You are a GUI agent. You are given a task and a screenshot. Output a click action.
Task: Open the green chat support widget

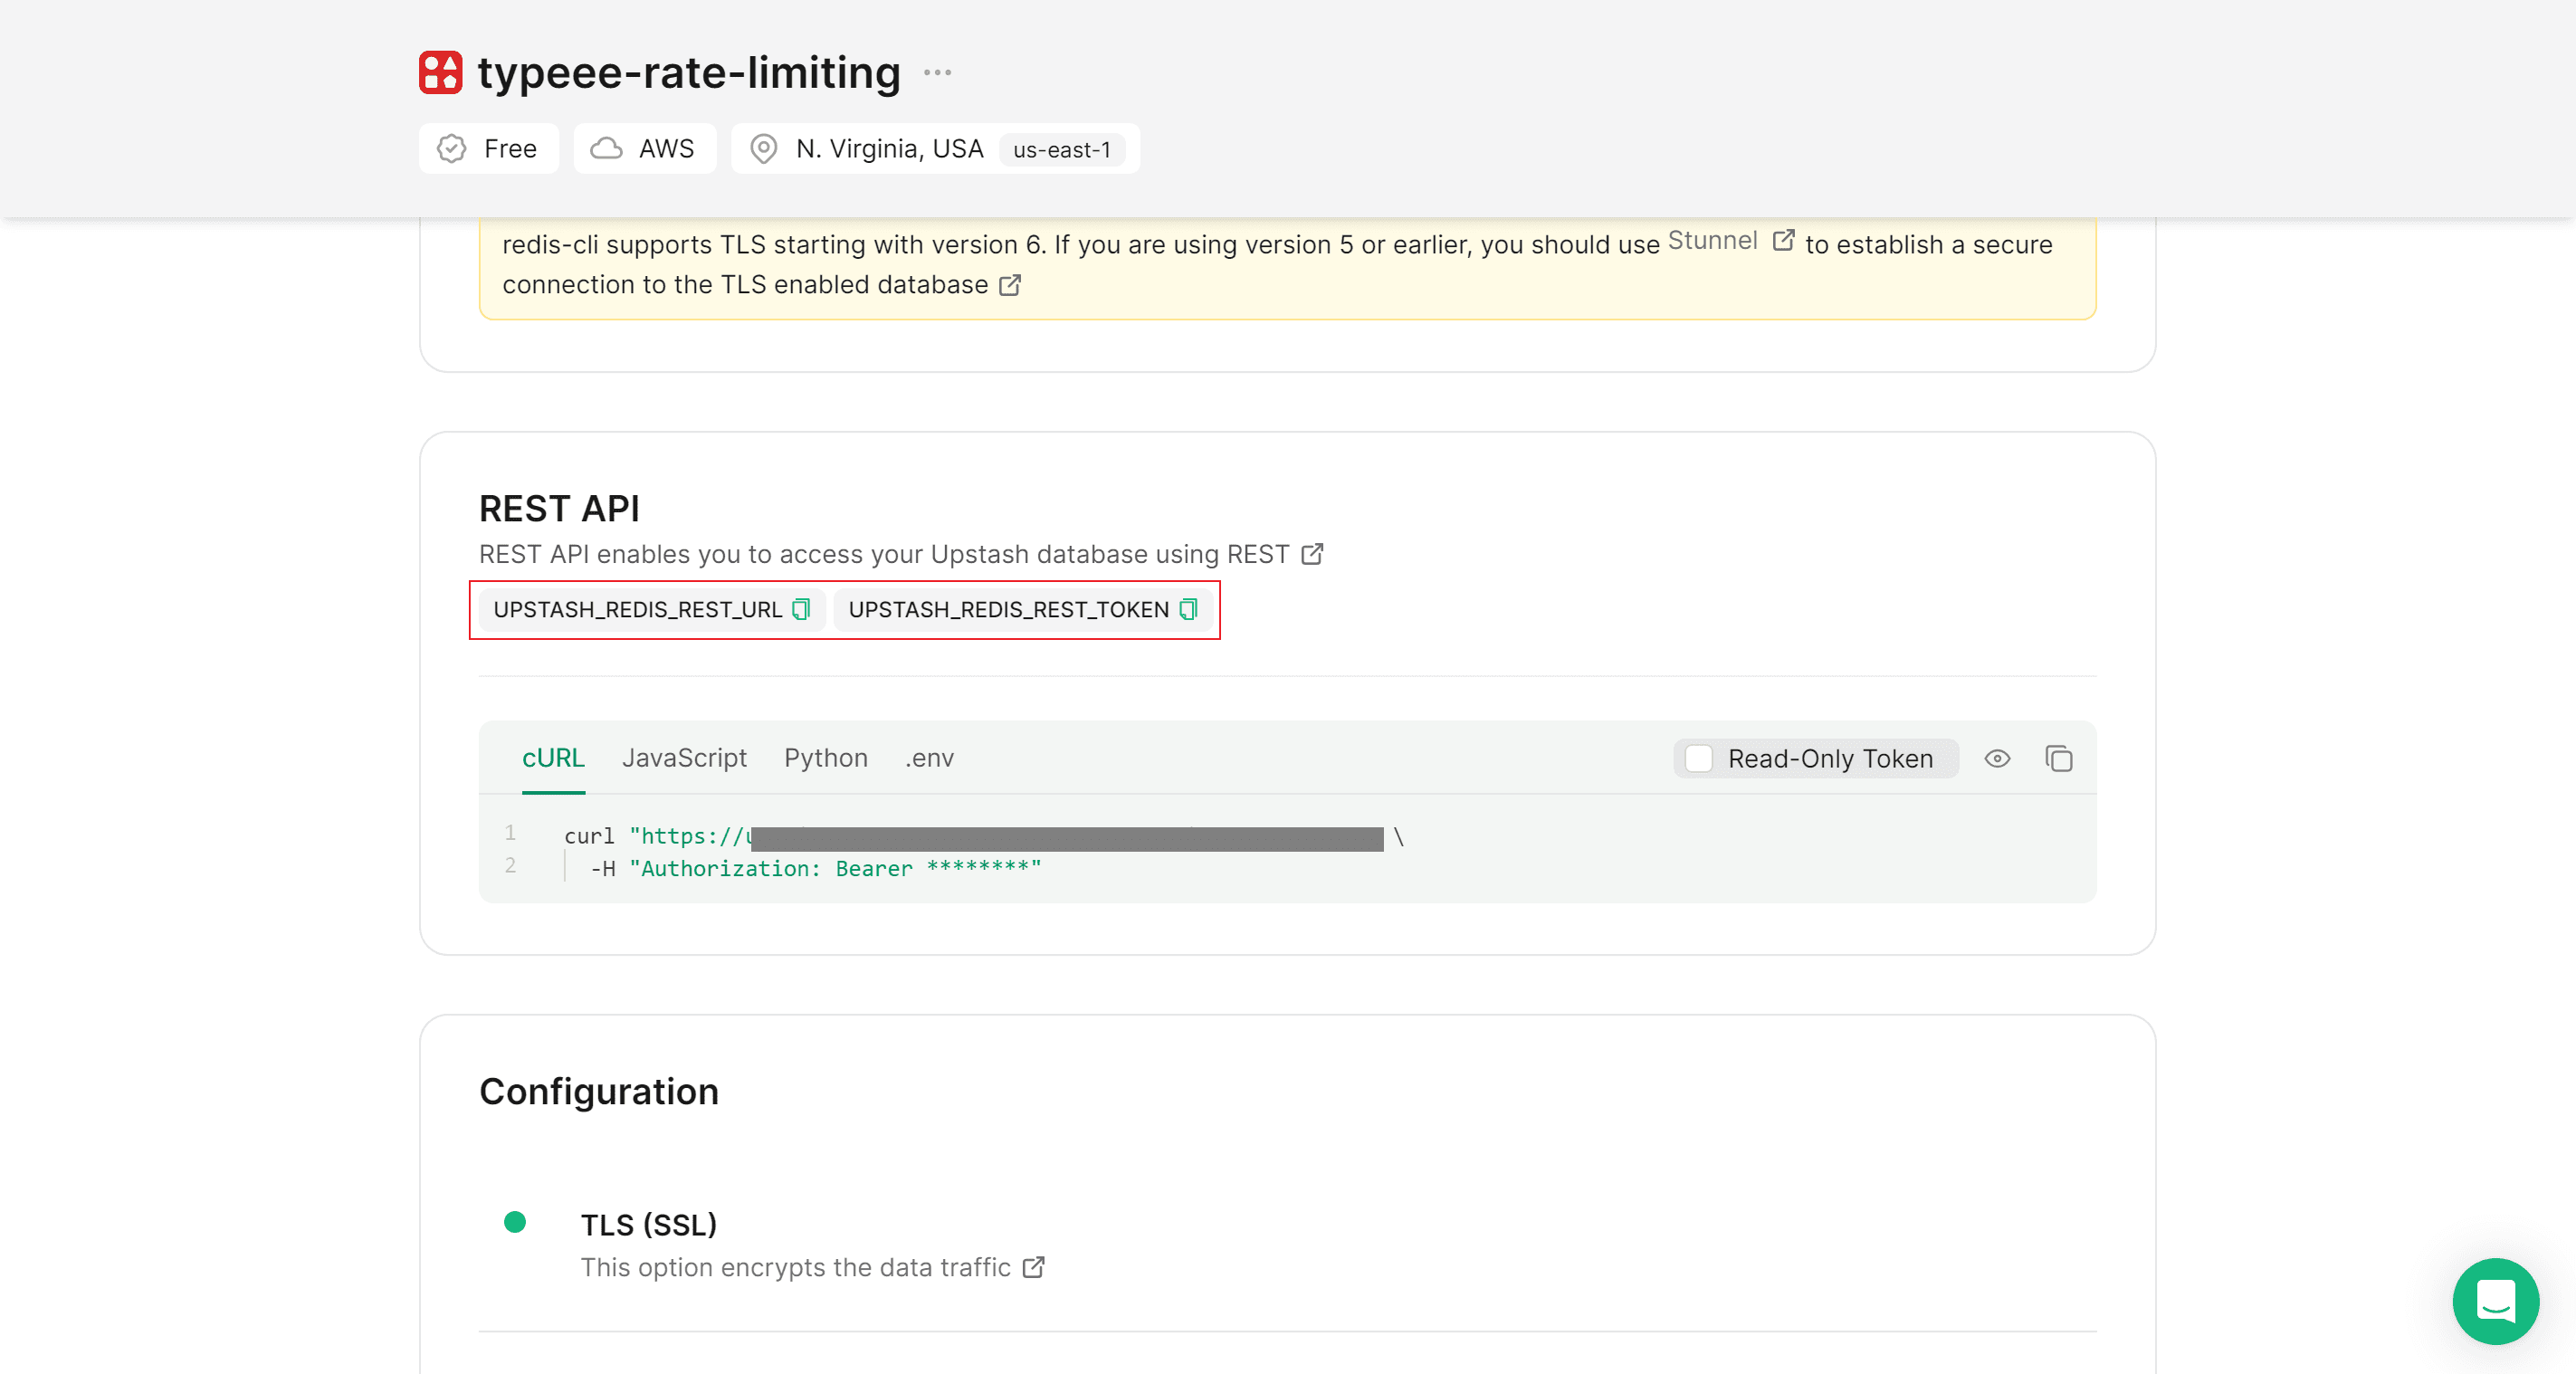tap(2495, 1301)
